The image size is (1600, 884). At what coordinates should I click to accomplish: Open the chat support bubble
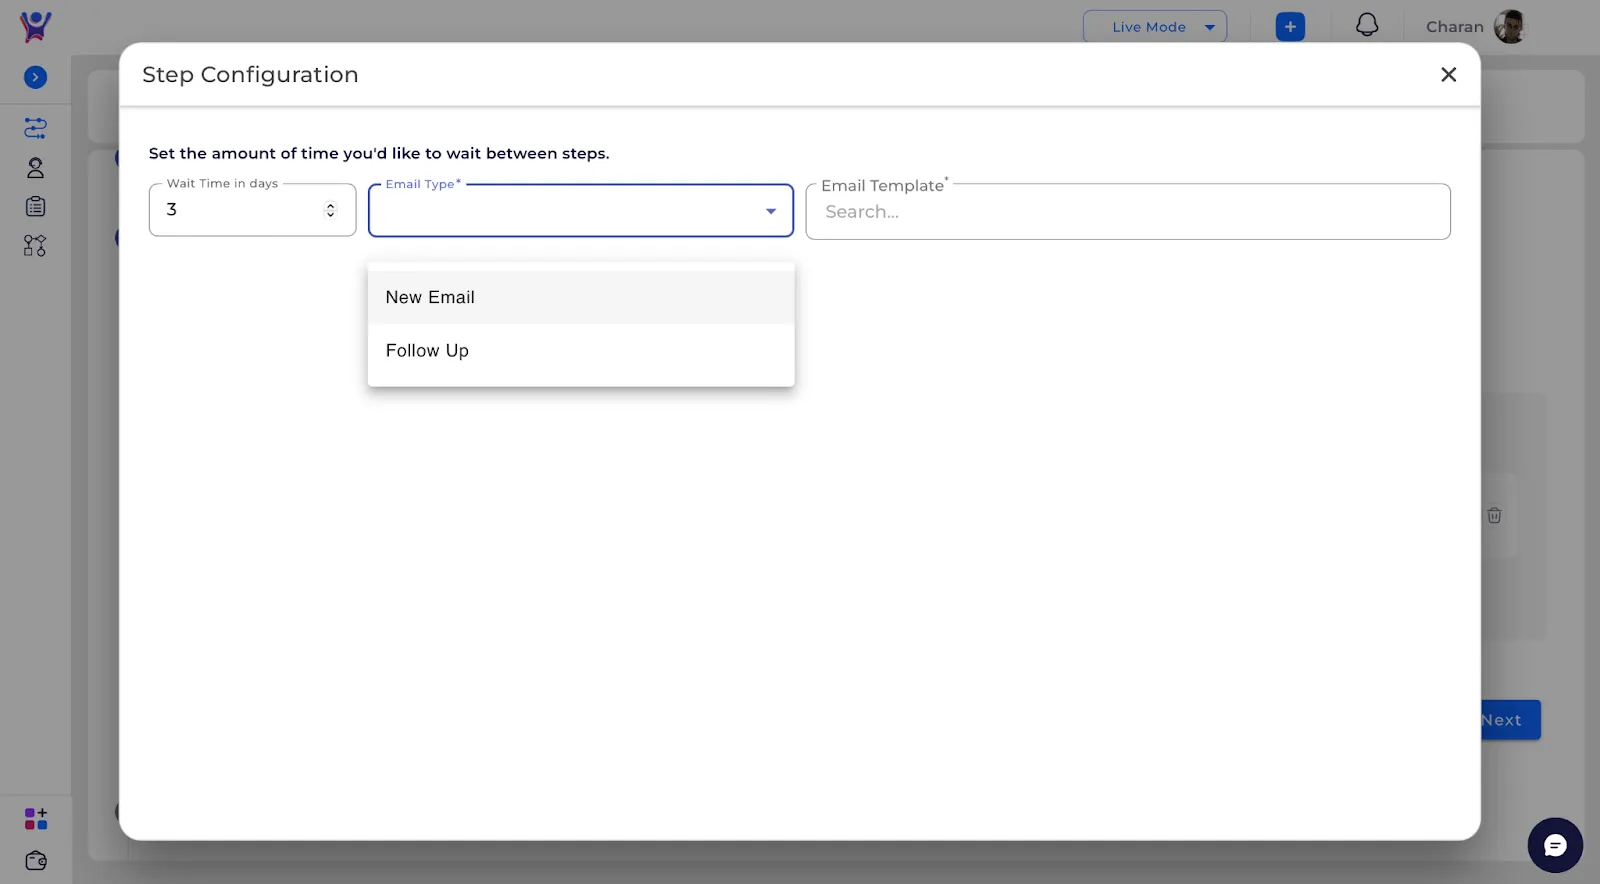point(1555,846)
